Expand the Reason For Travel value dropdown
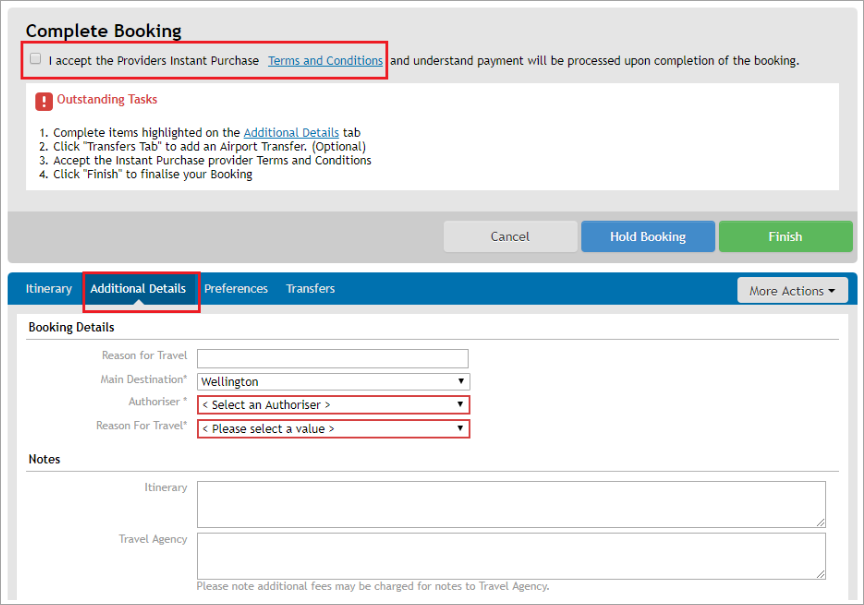The height and width of the screenshot is (605, 864). (x=333, y=427)
